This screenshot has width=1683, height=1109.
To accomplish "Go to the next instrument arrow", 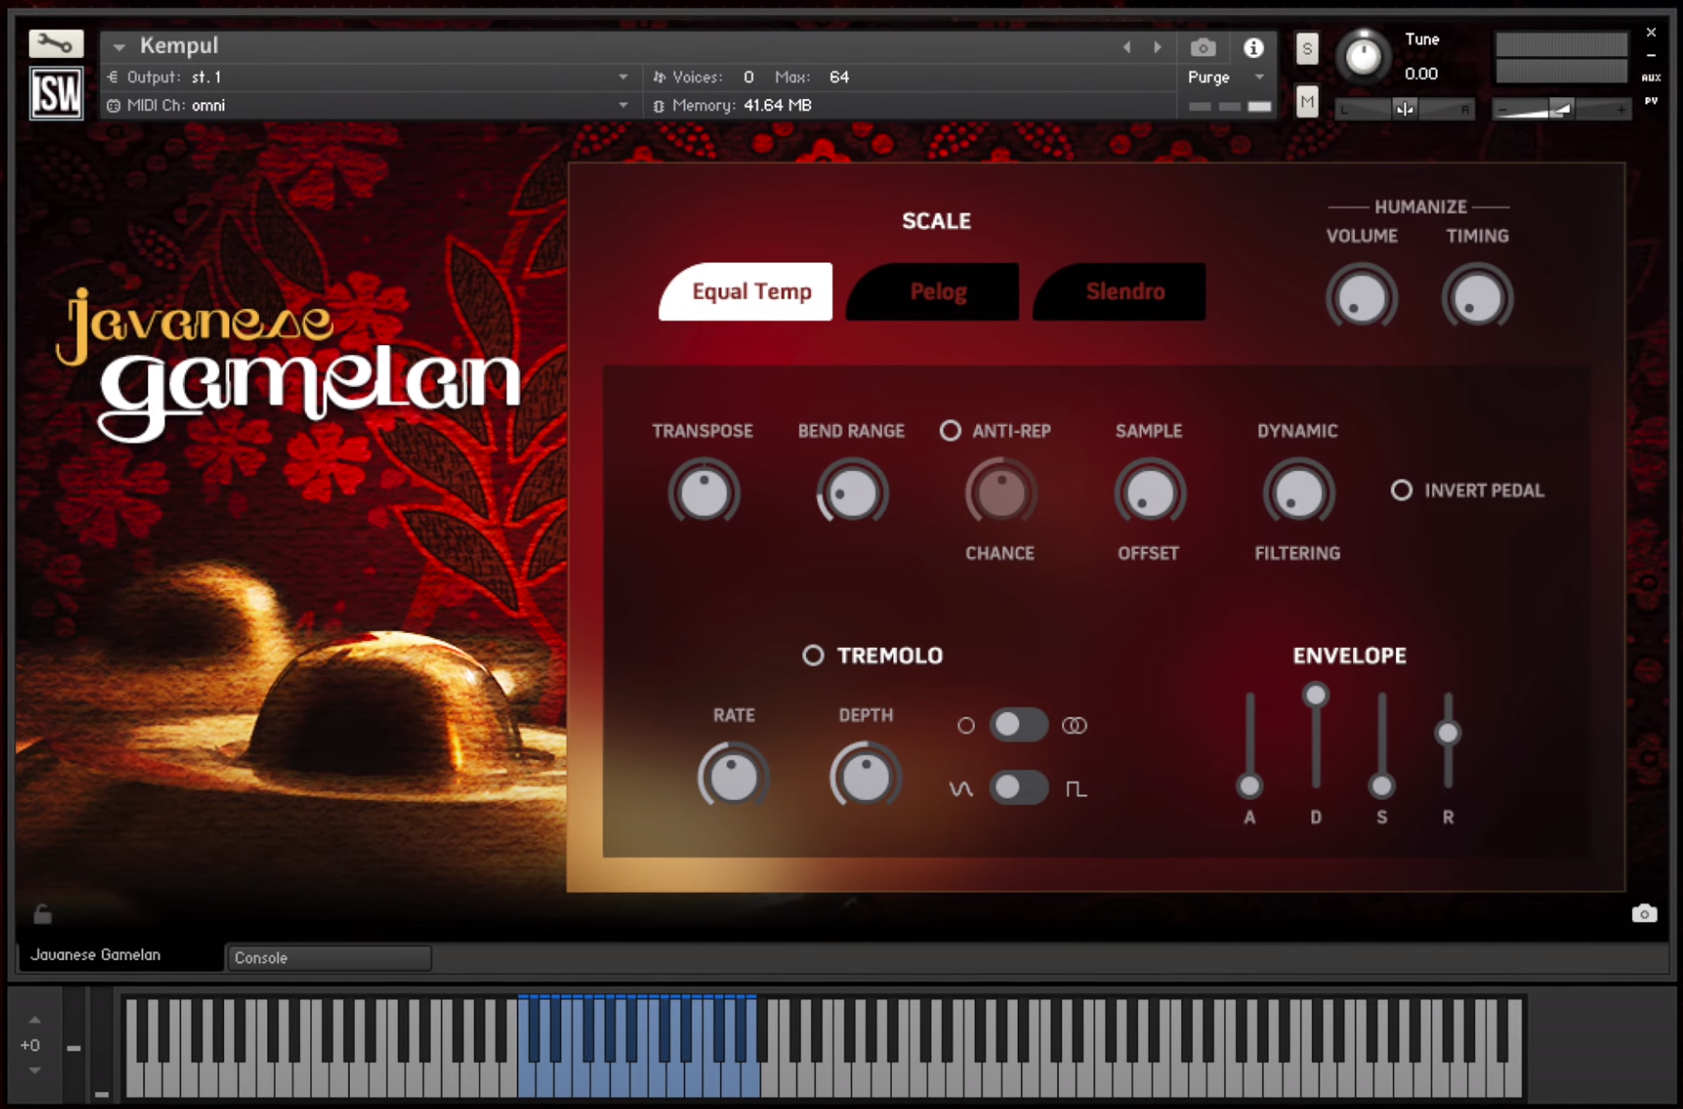I will [1158, 47].
